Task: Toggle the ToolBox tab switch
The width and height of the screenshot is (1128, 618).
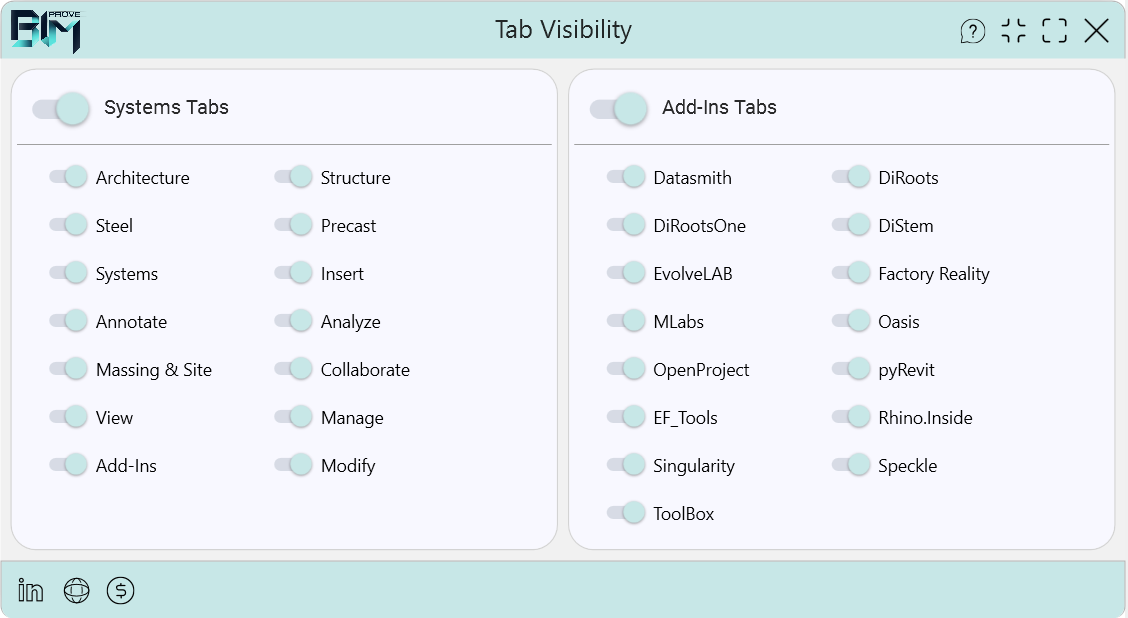Action: pyautogui.click(x=626, y=513)
